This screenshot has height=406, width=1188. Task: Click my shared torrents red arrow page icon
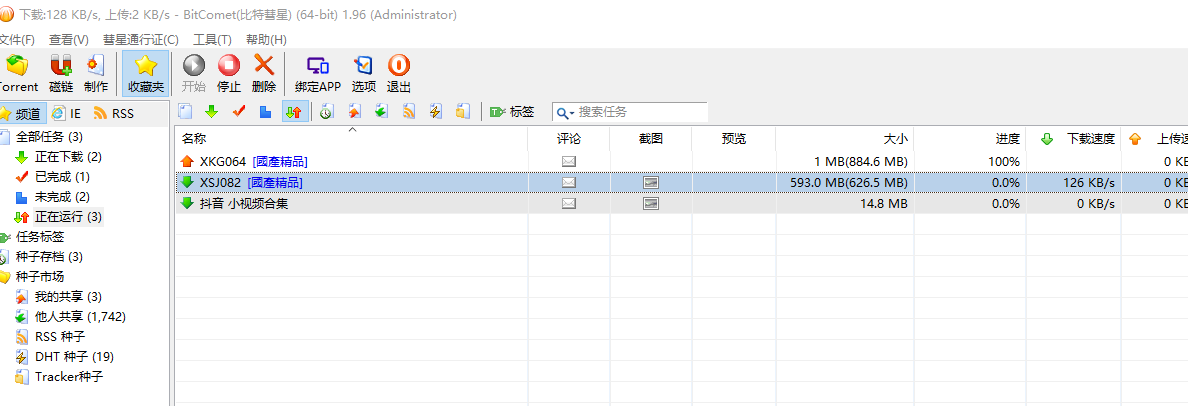[x=354, y=112]
